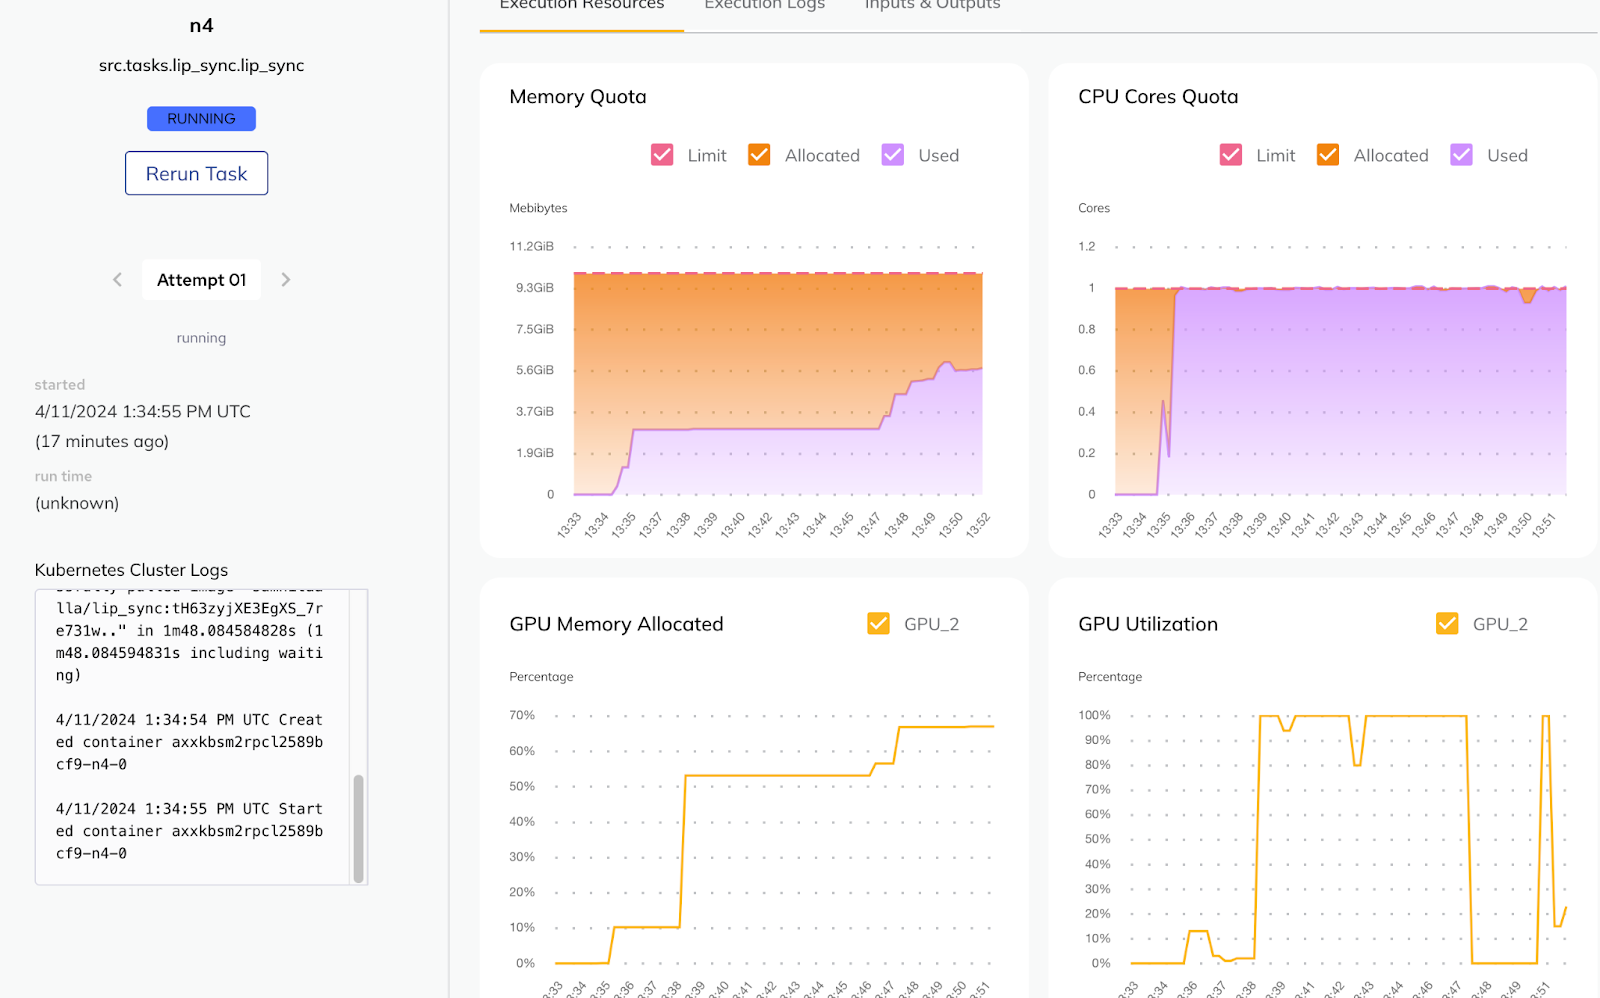
Task: Select the Attempt 01 label
Action: (201, 280)
